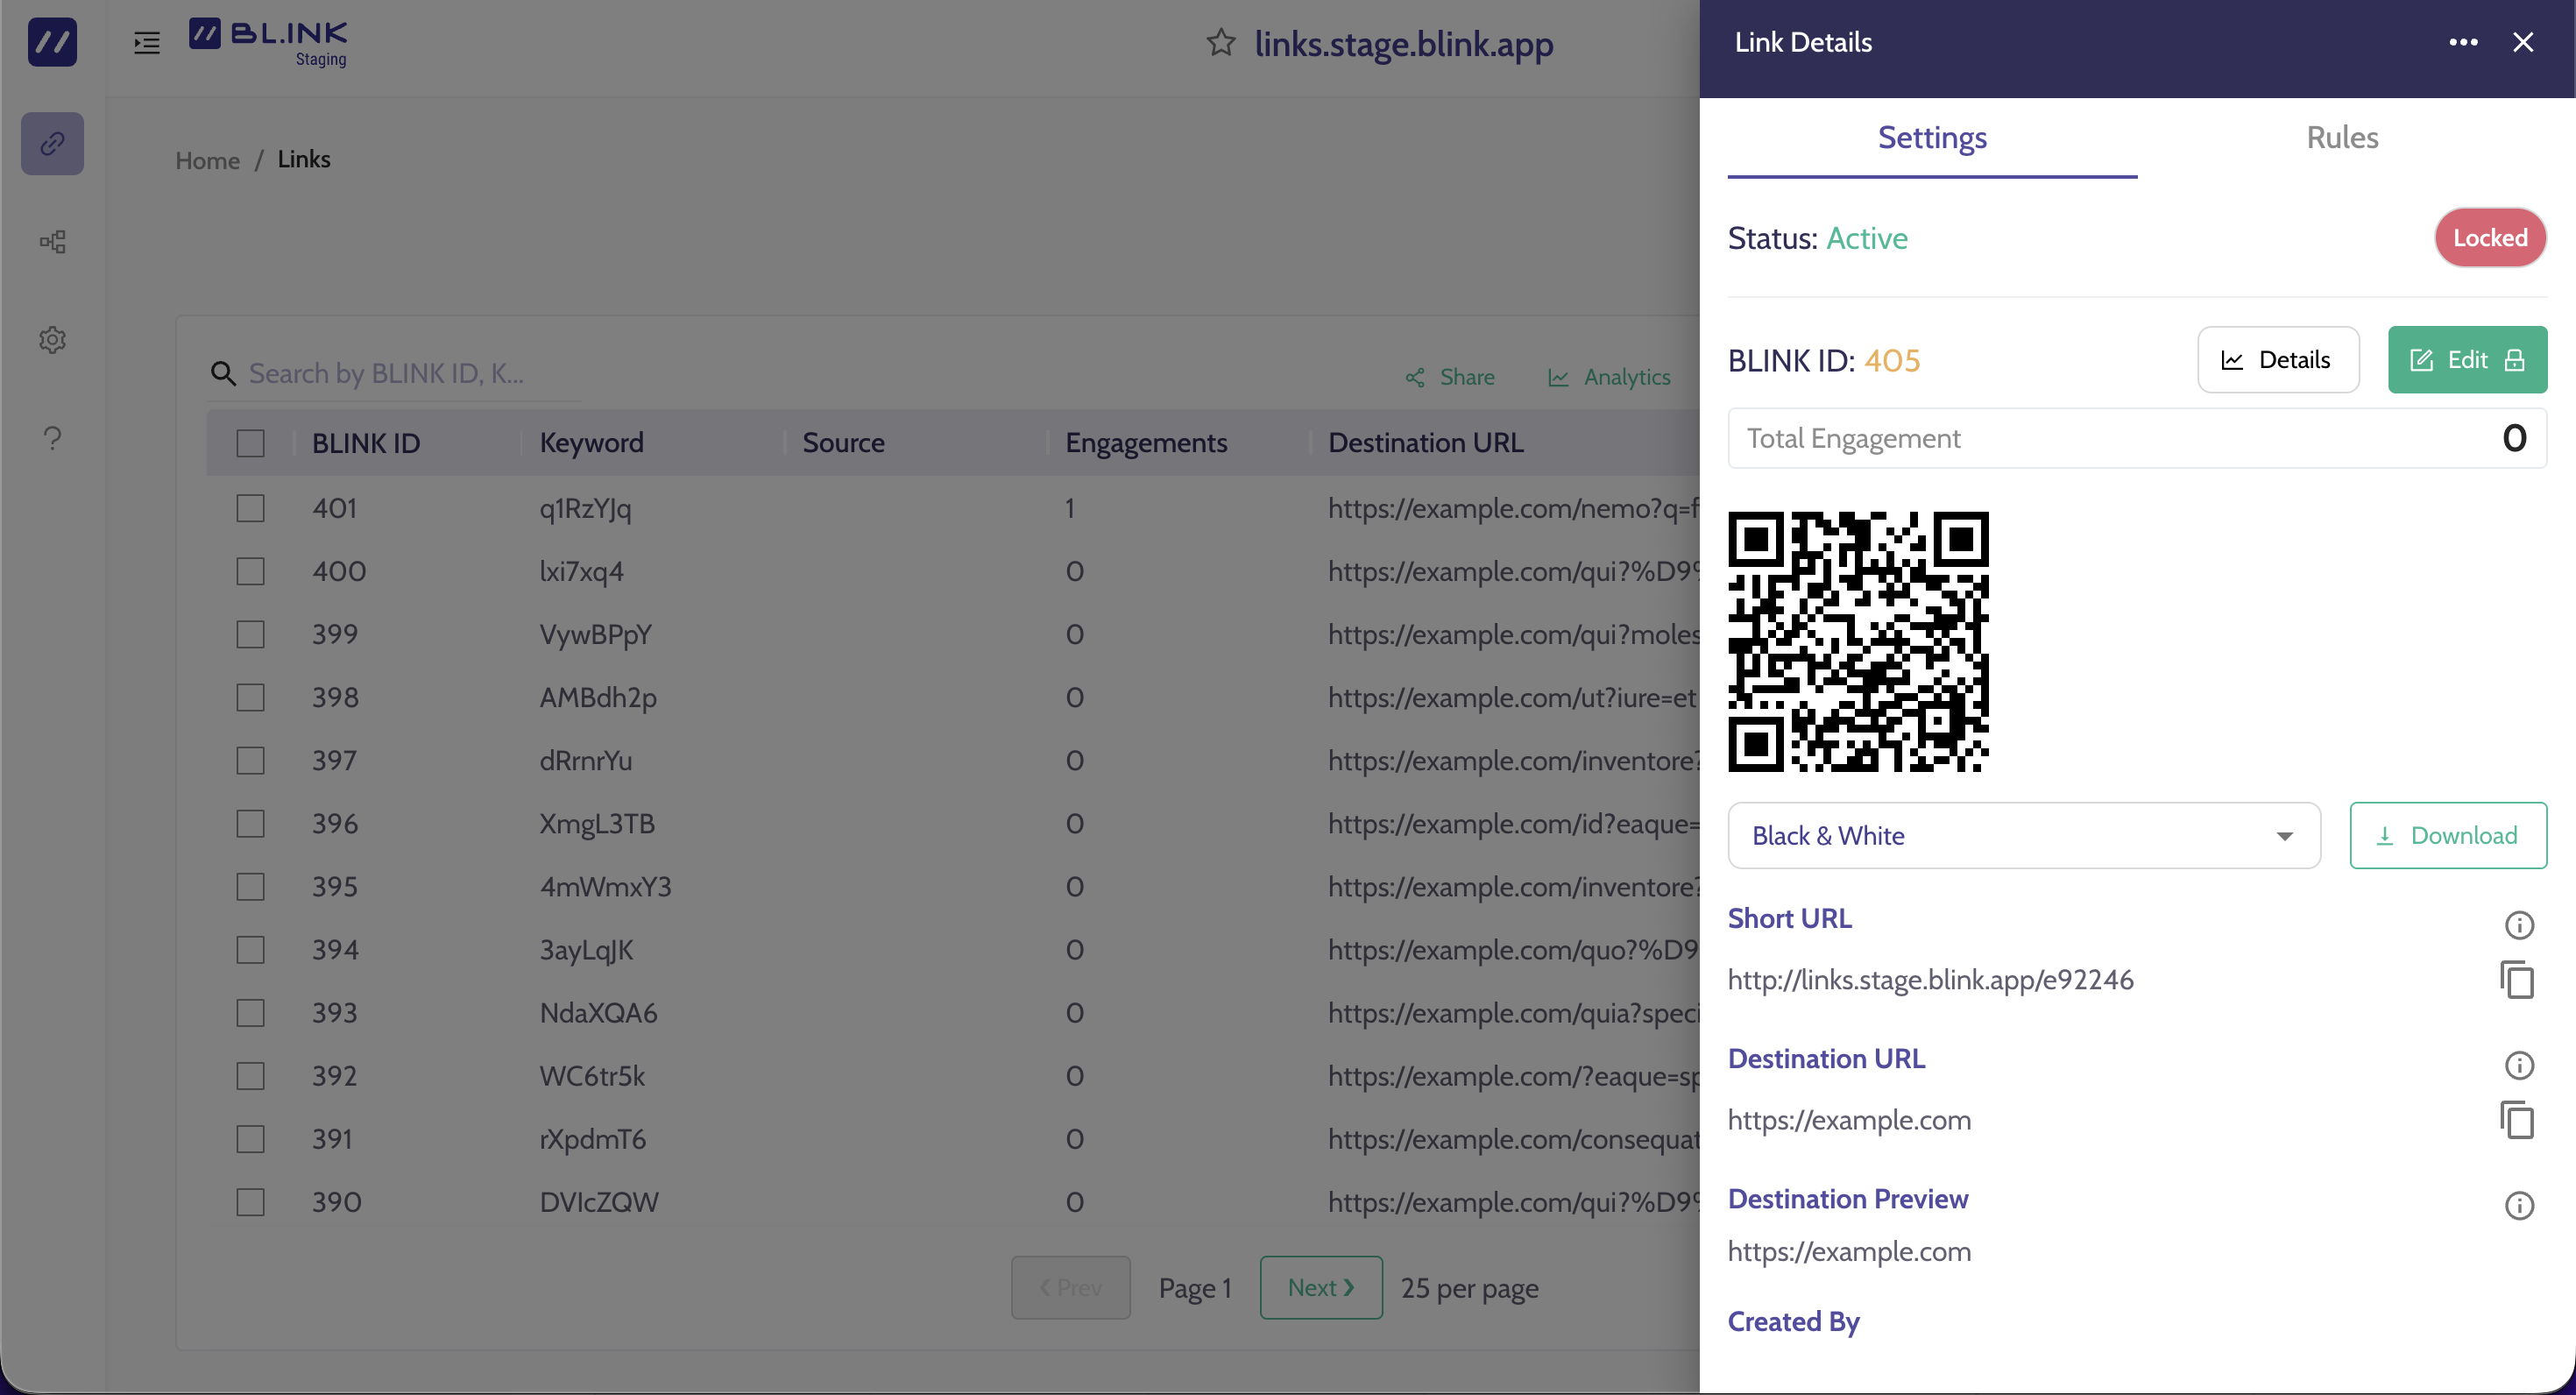Image resolution: width=2576 pixels, height=1395 pixels.
Task: Copy the Short URL to clipboard
Action: [x=2517, y=979]
